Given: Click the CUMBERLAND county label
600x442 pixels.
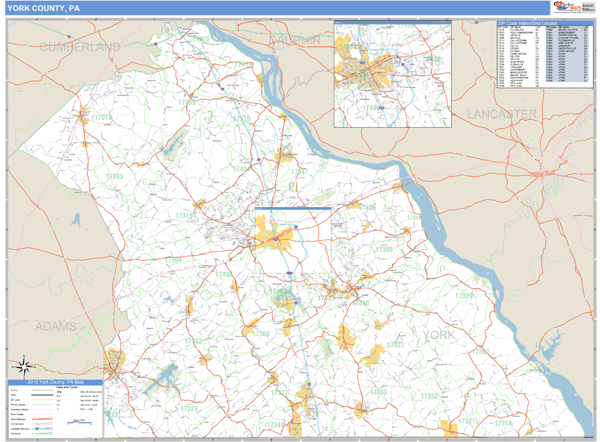Looking at the screenshot, I should 80,47.
